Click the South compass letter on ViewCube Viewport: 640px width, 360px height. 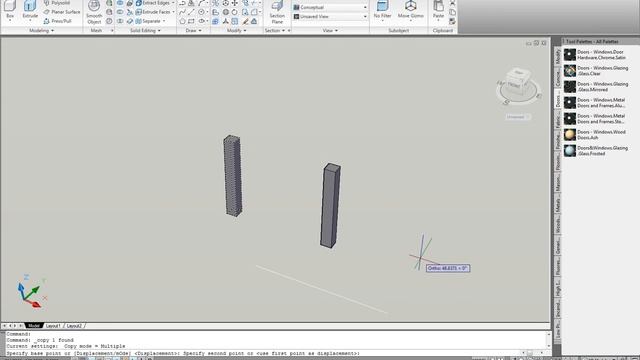click(506, 102)
